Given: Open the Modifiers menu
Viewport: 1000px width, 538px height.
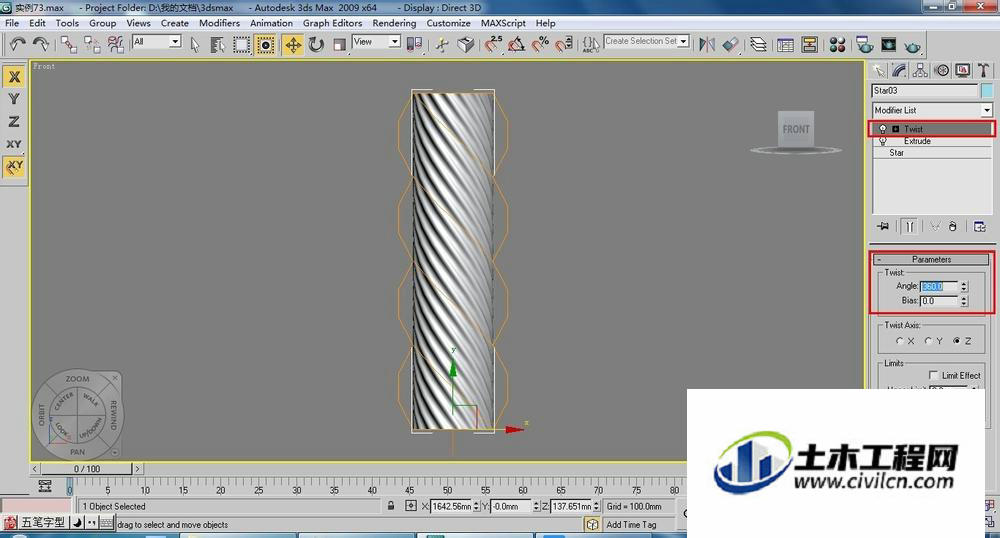Looking at the screenshot, I should (x=219, y=23).
